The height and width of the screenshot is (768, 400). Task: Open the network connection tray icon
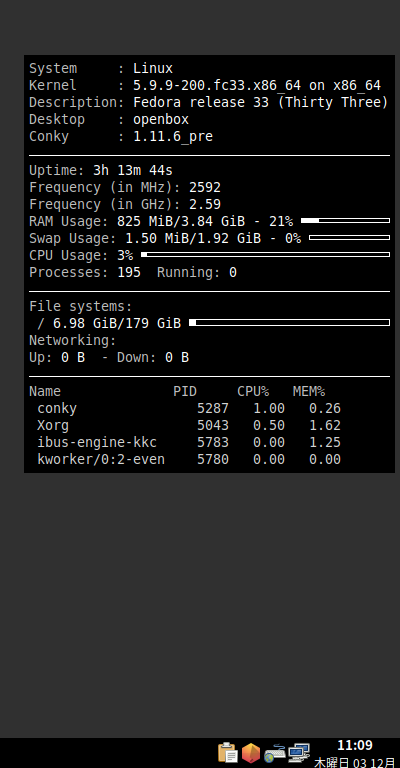click(299, 753)
